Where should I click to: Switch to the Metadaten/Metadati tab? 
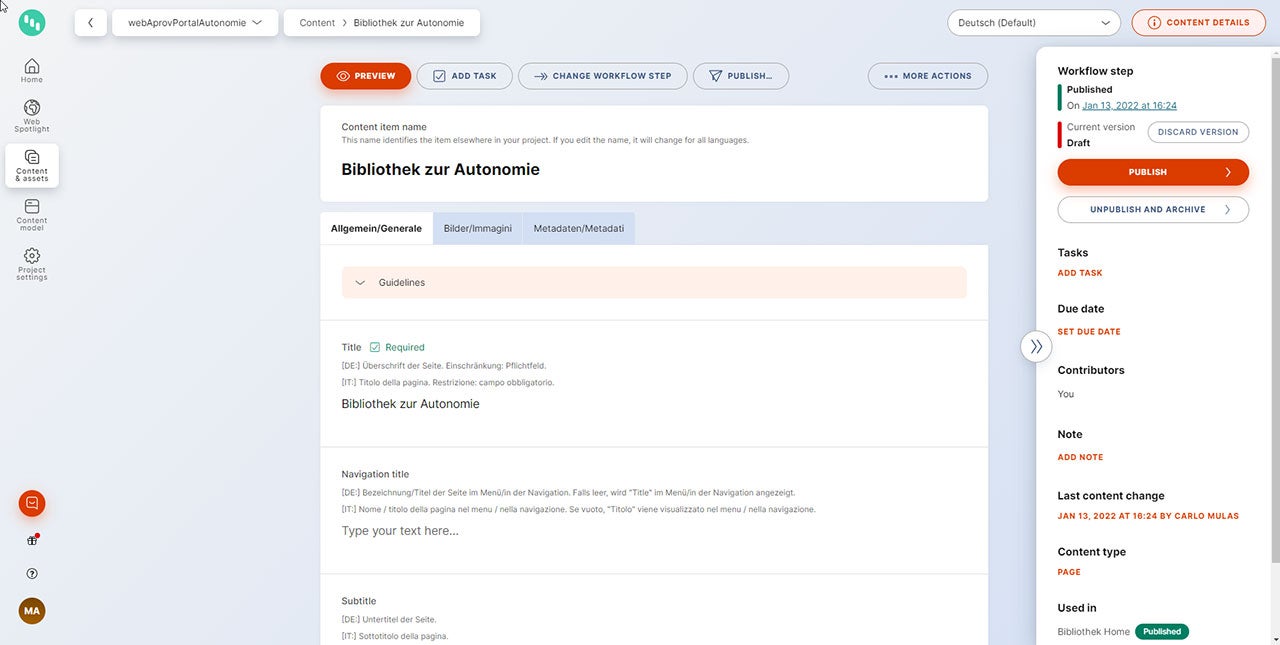(x=578, y=229)
